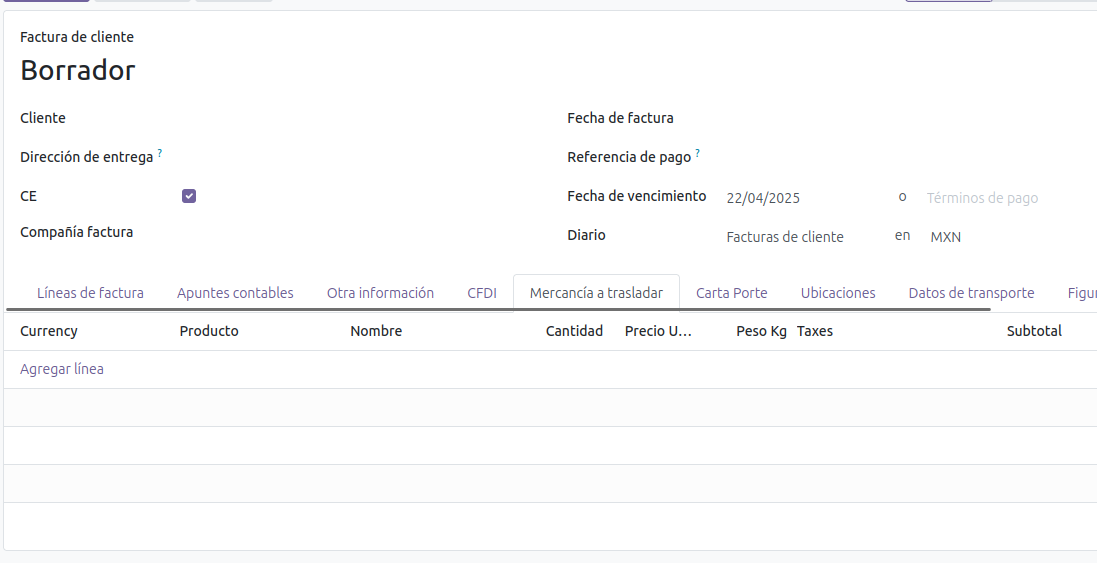The width and height of the screenshot is (1097, 563).
Task: Sort the table by Cantidad column
Action: pos(574,331)
